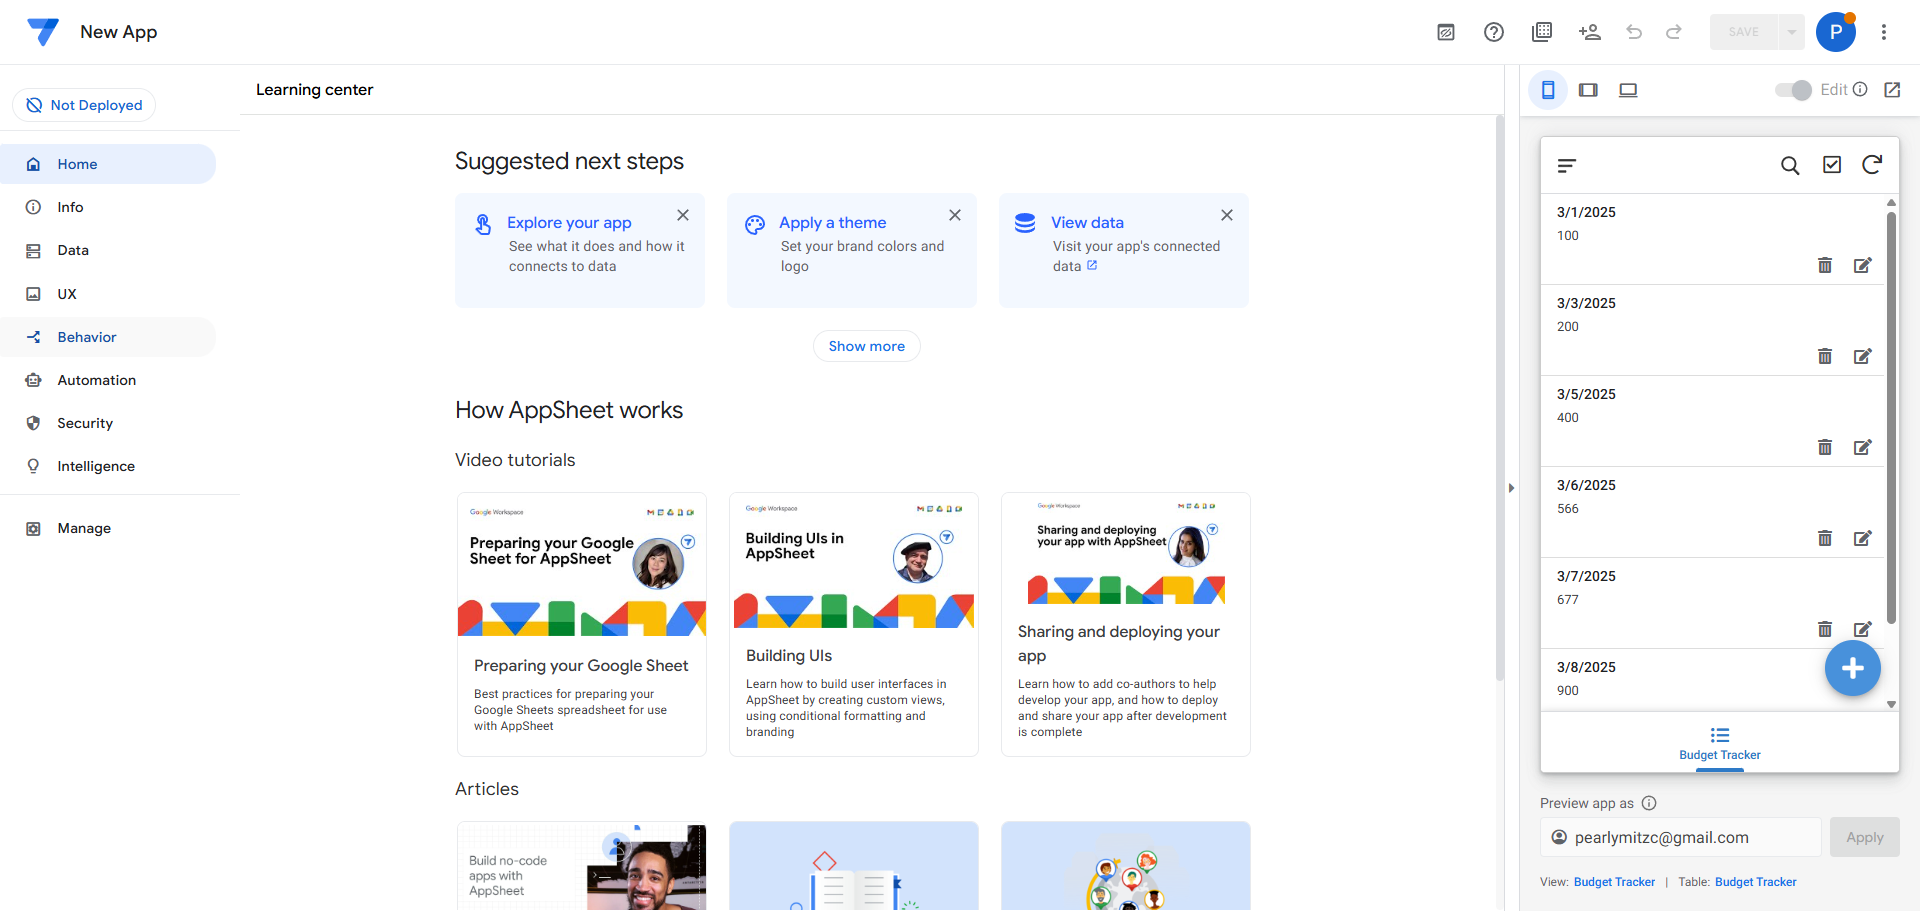The height and width of the screenshot is (911, 1920).
Task: Toggle the Edit switch in preview panel
Action: point(1793,90)
